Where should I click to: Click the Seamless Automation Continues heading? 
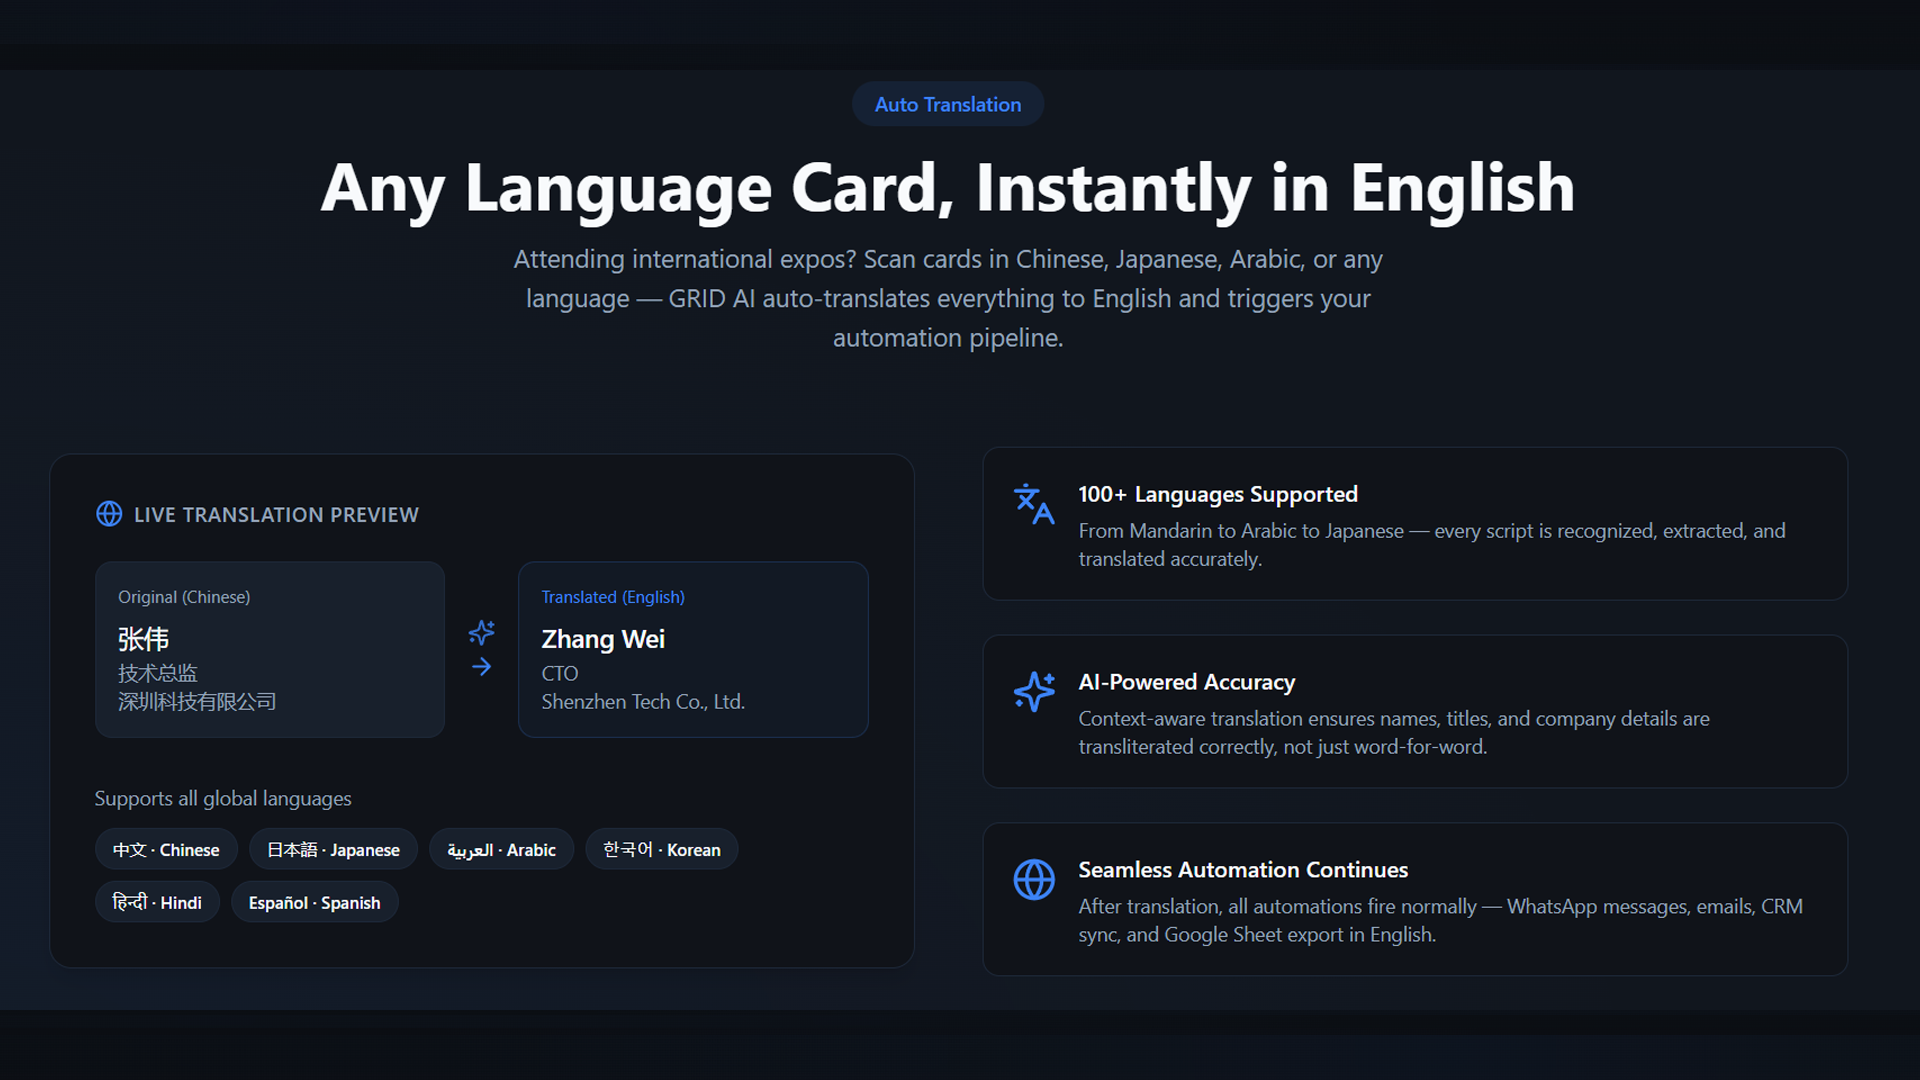click(x=1242, y=870)
